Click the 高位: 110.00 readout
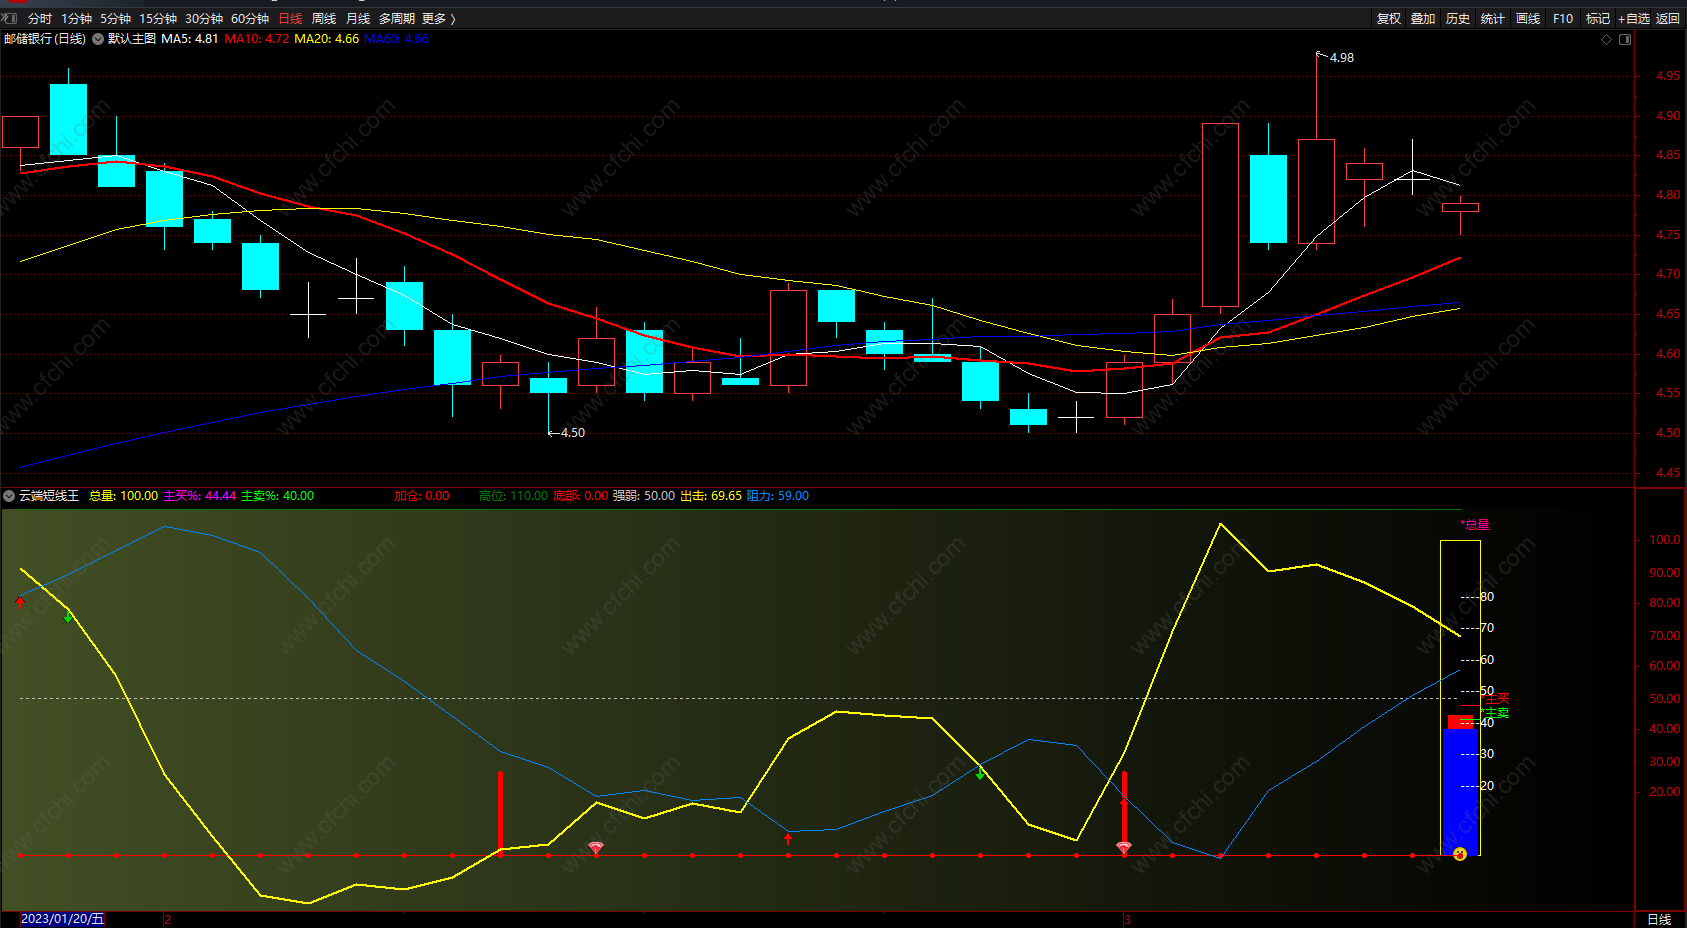 tap(514, 496)
